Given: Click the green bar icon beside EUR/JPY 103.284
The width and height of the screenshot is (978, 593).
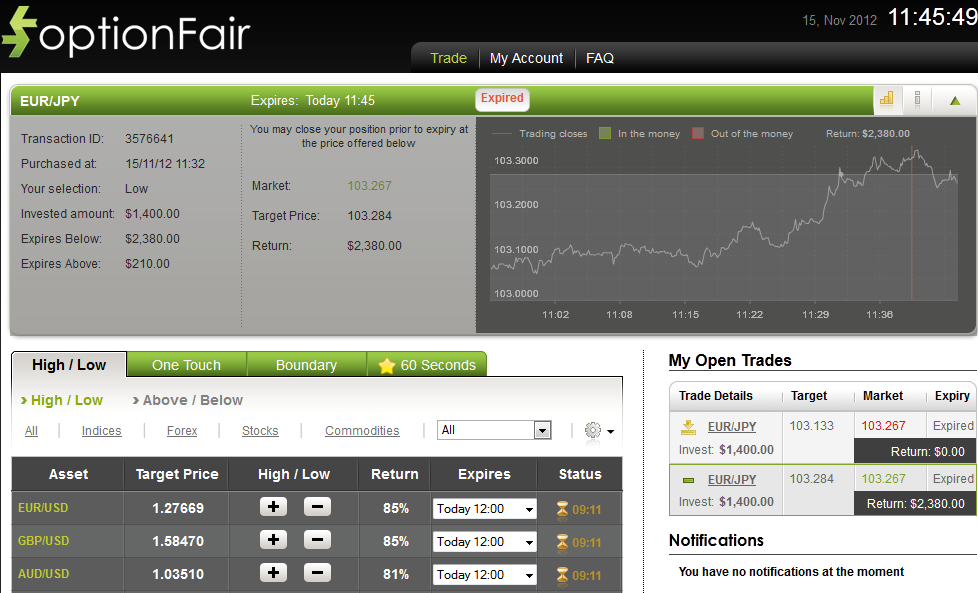Looking at the screenshot, I should pos(688,480).
